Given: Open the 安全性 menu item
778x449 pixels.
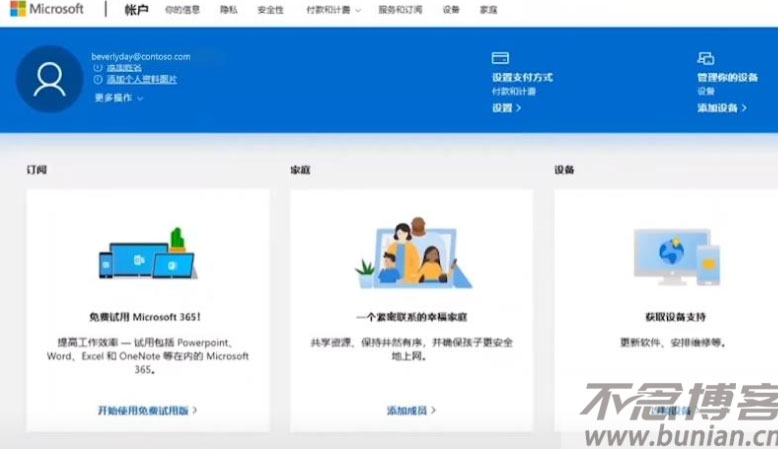Looking at the screenshot, I should tap(270, 9).
